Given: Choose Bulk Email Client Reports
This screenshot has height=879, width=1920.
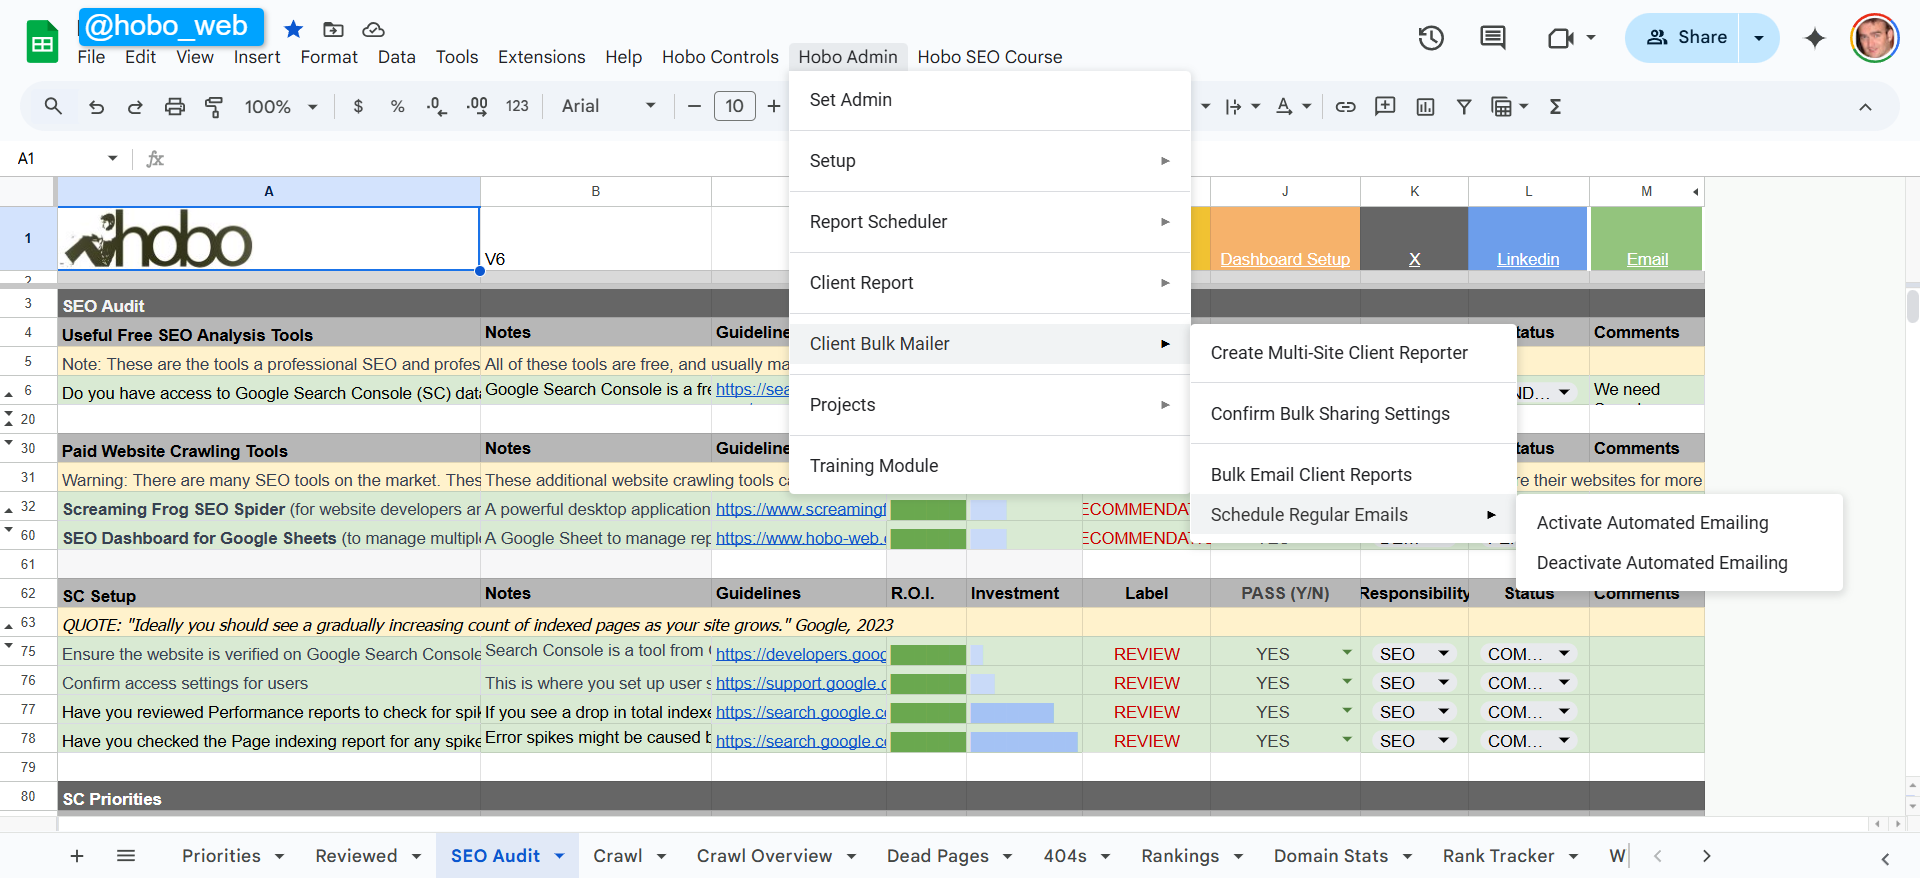Looking at the screenshot, I should [1353, 475].
